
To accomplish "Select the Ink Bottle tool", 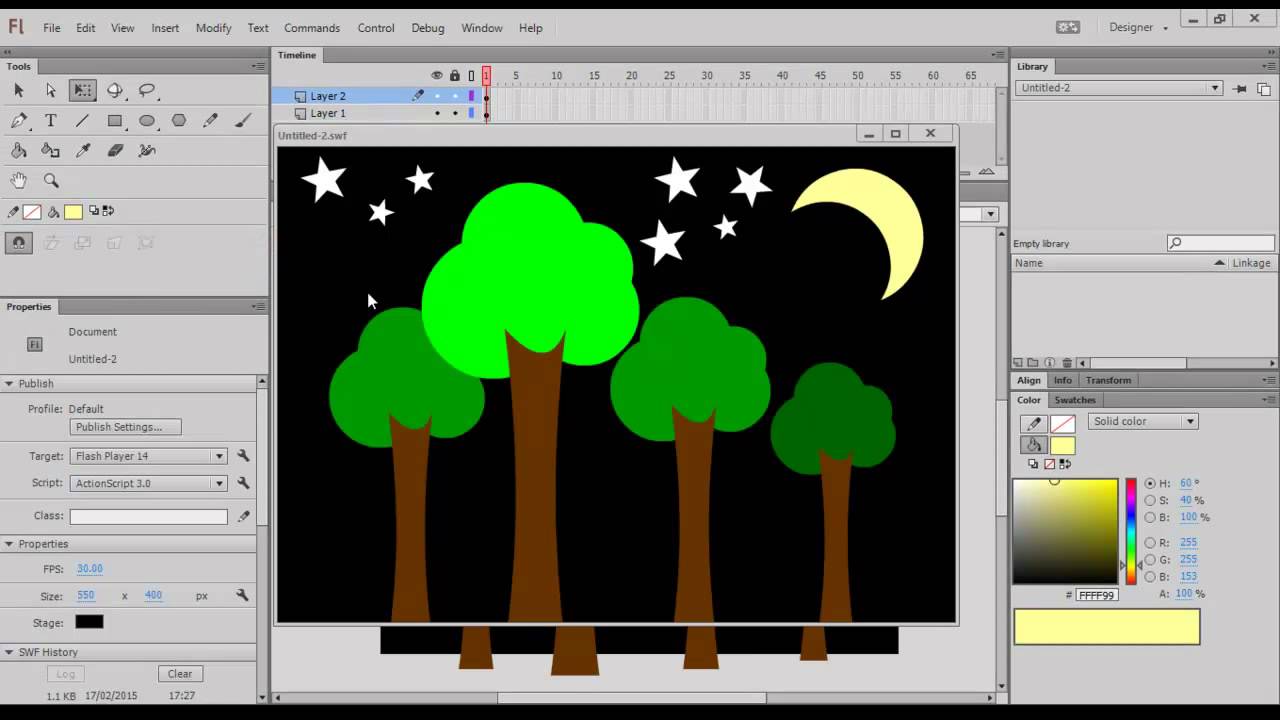I will point(51,151).
